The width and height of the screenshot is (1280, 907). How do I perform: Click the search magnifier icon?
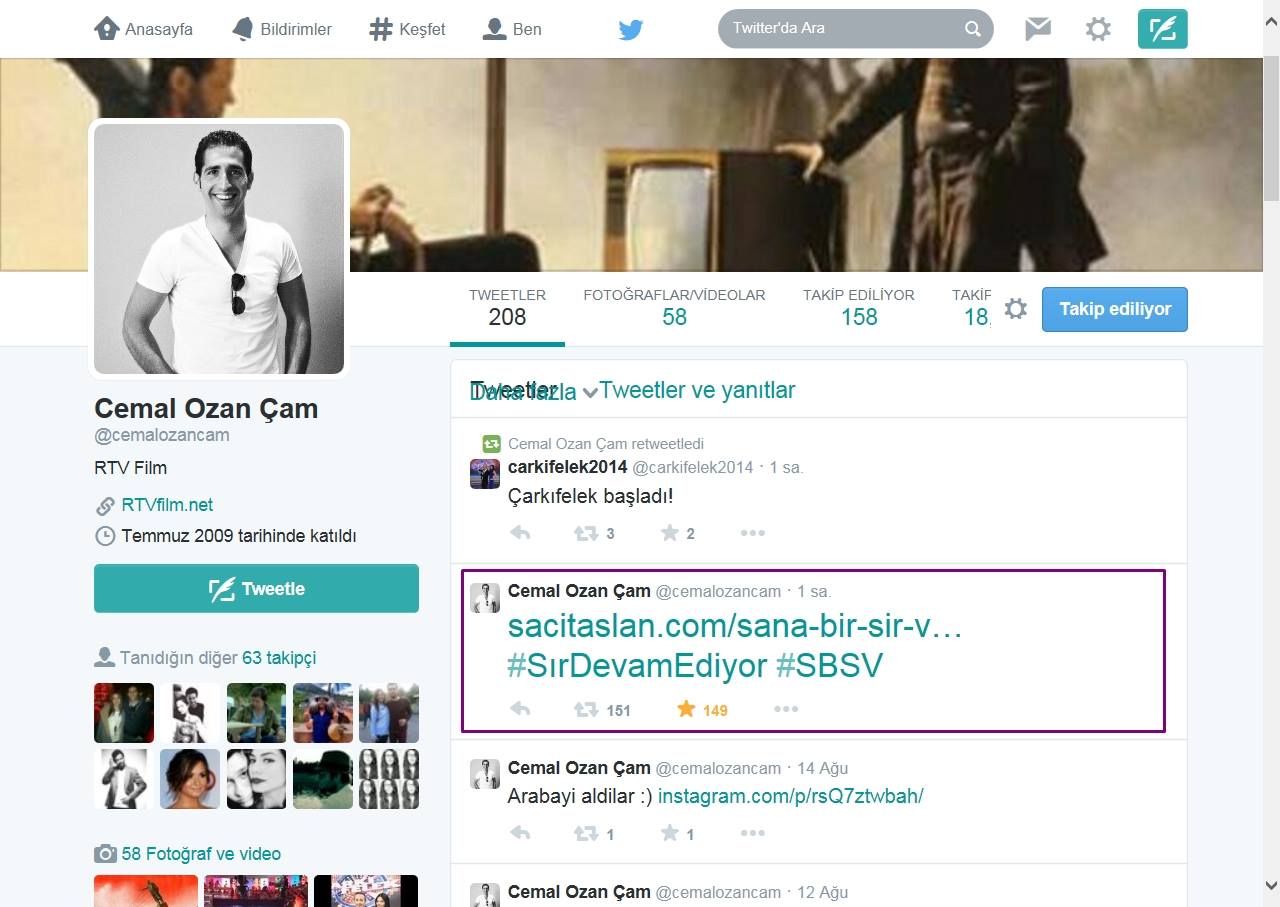point(973,29)
